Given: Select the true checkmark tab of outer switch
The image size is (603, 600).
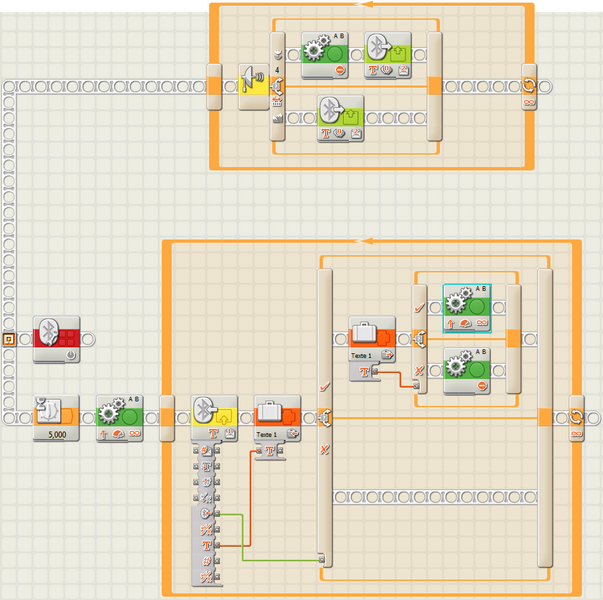Looking at the screenshot, I should 323,384.
